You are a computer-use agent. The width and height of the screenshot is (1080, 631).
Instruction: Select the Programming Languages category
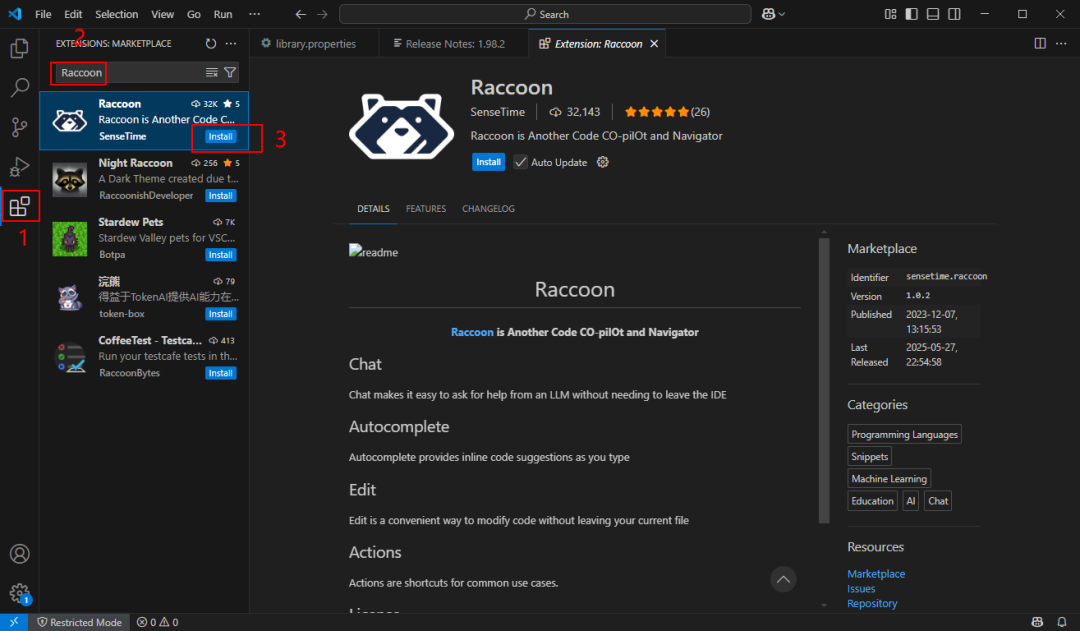point(904,435)
